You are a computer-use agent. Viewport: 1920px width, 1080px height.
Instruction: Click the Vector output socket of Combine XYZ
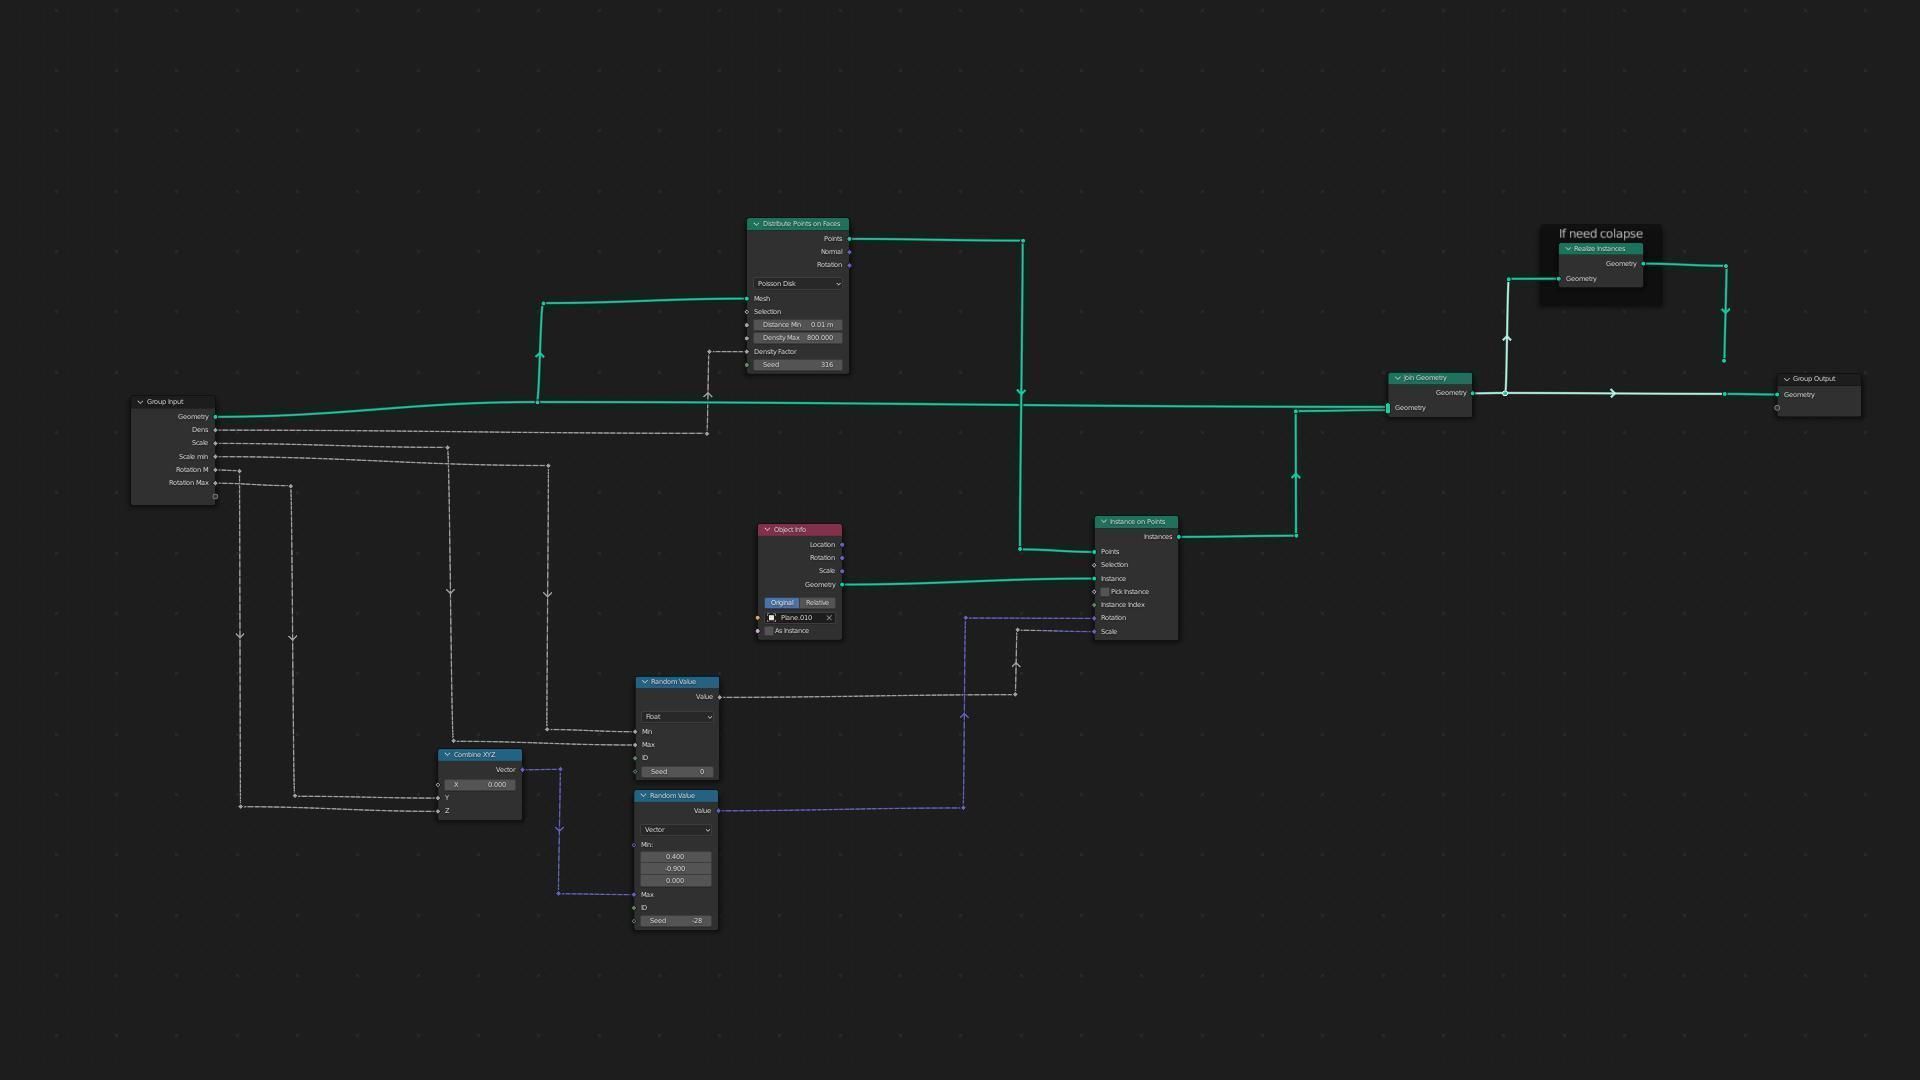point(522,770)
